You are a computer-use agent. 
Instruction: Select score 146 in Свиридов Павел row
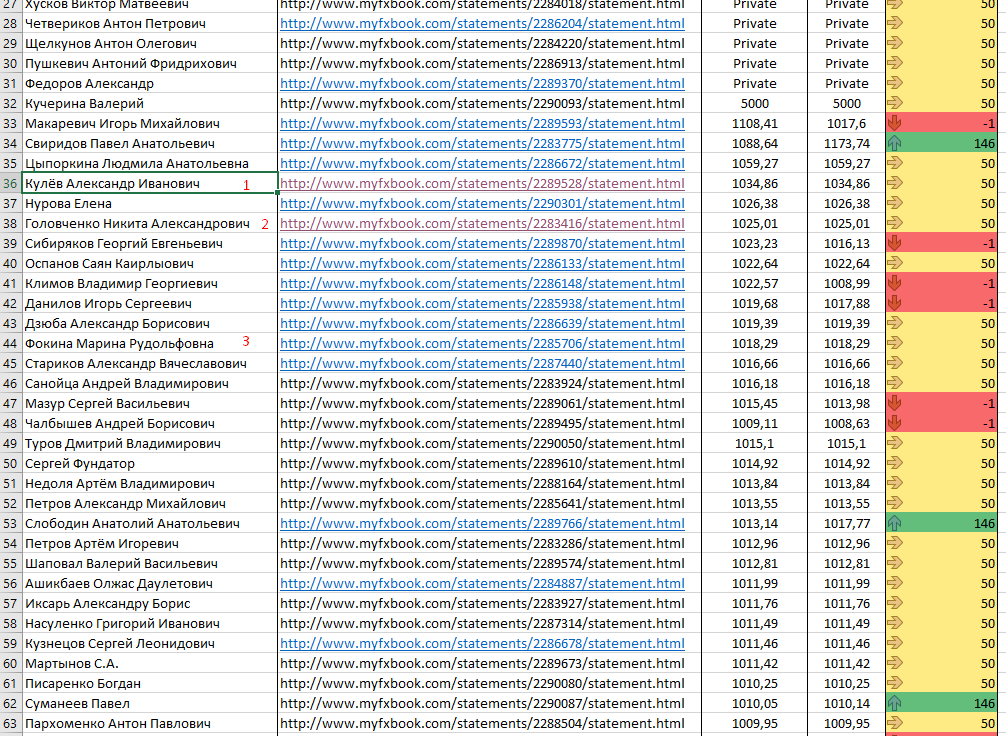pyautogui.click(x=984, y=144)
